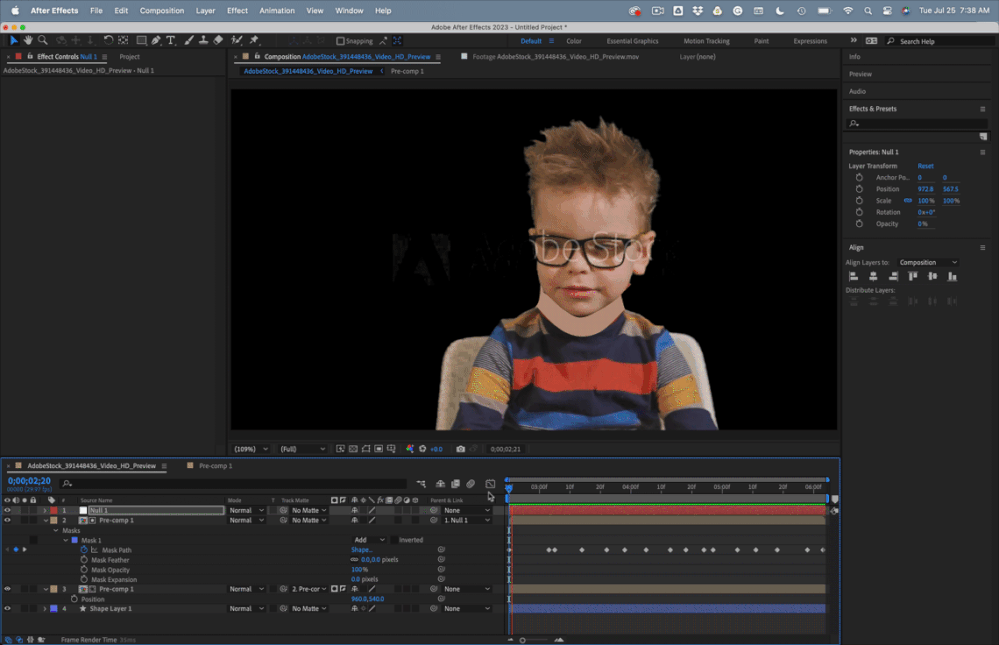Open the Mask 1 mode Add dropdown
This screenshot has height=645, width=999.
(369, 540)
